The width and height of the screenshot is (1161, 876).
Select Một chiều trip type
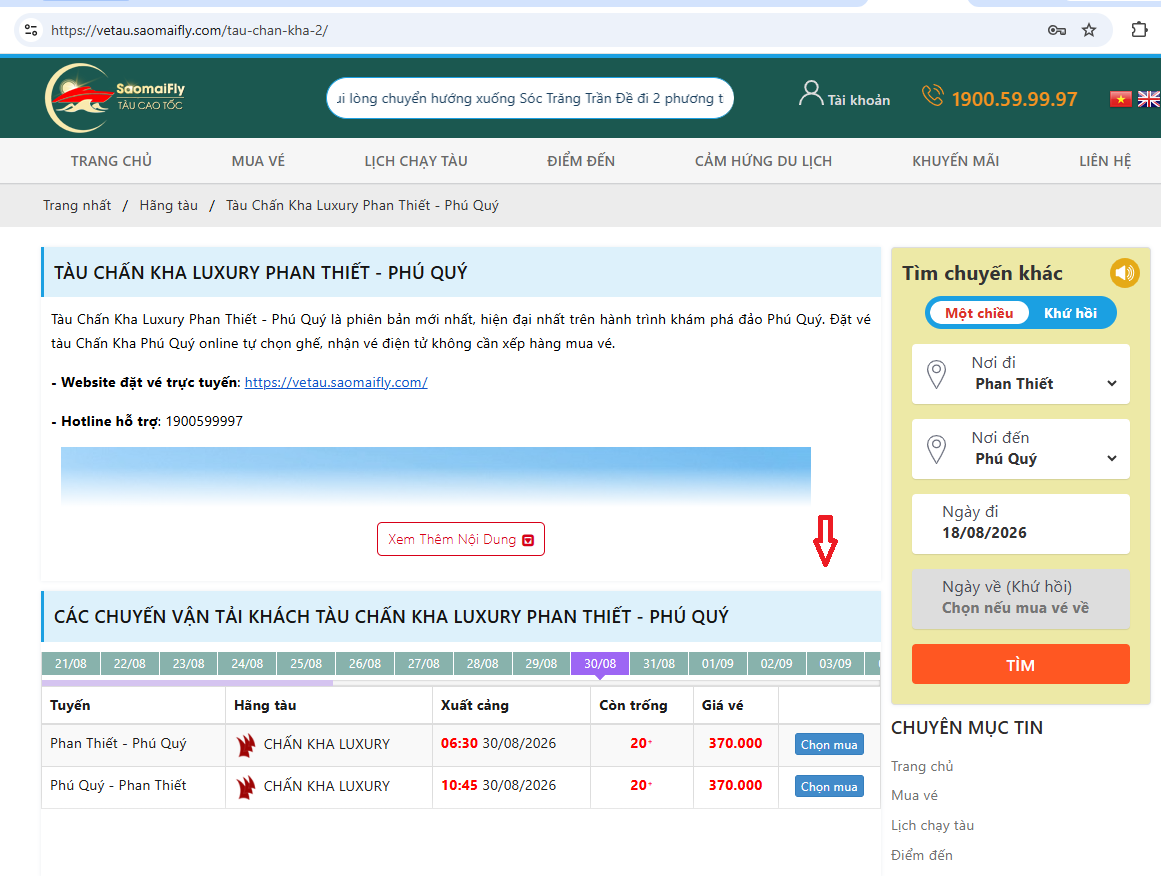[979, 313]
